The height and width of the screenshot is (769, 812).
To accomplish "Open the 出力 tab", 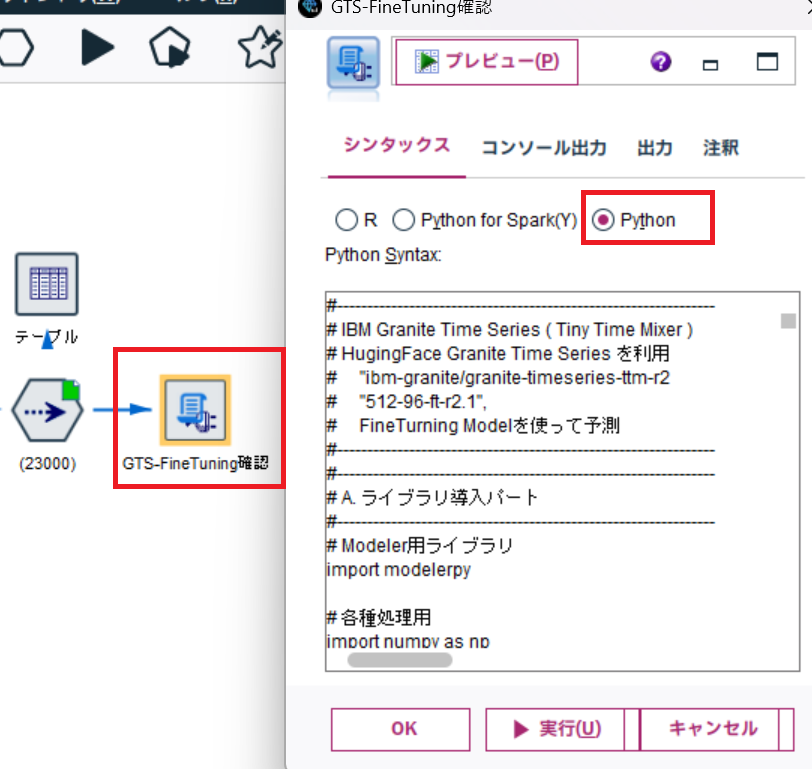I will [x=655, y=148].
